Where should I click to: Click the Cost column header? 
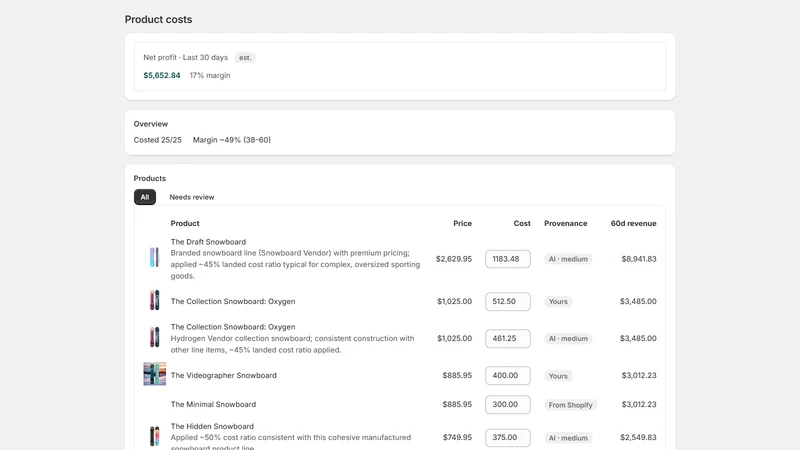click(x=522, y=223)
